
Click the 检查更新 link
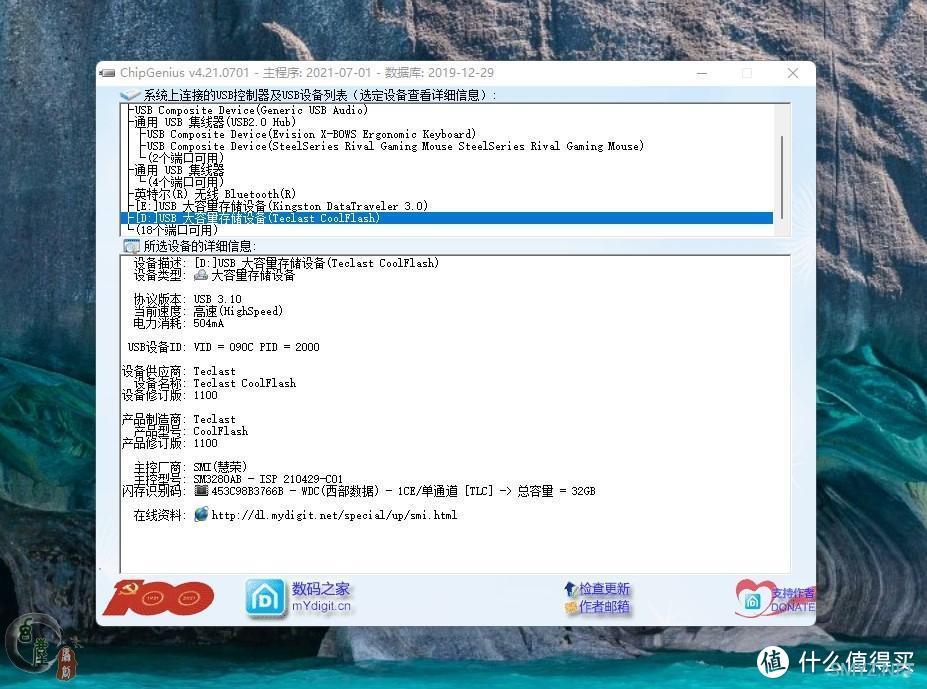coord(604,588)
